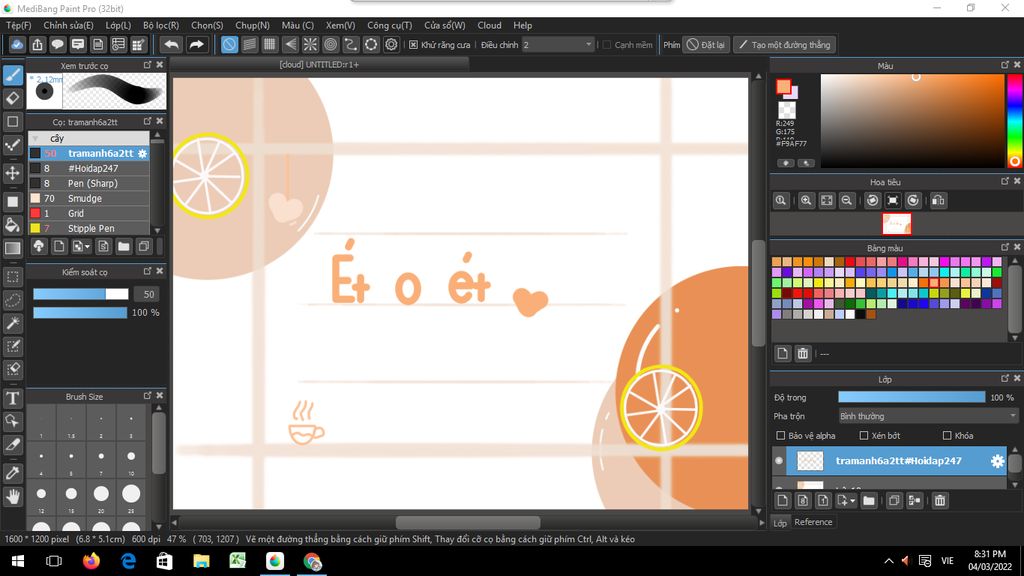Select the Move tool
This screenshot has height=576, width=1024.
(x=12, y=173)
